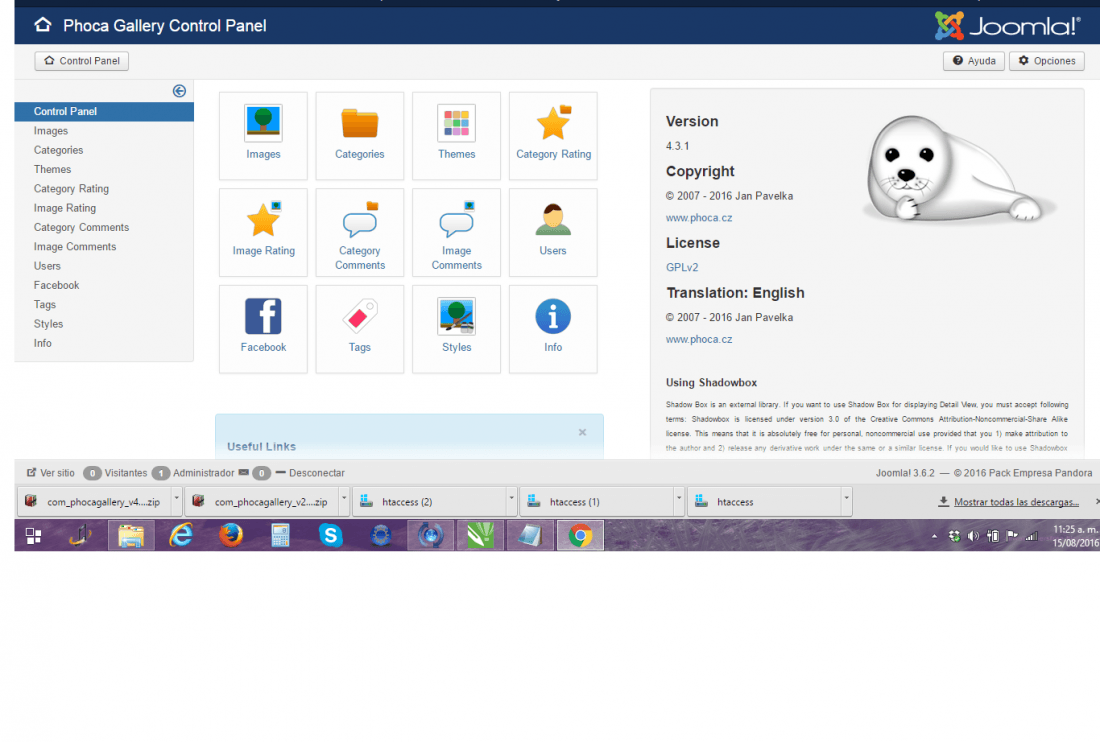This screenshot has height=742, width=1100.
Task: Open the Categories folder tile
Action: click(360, 135)
